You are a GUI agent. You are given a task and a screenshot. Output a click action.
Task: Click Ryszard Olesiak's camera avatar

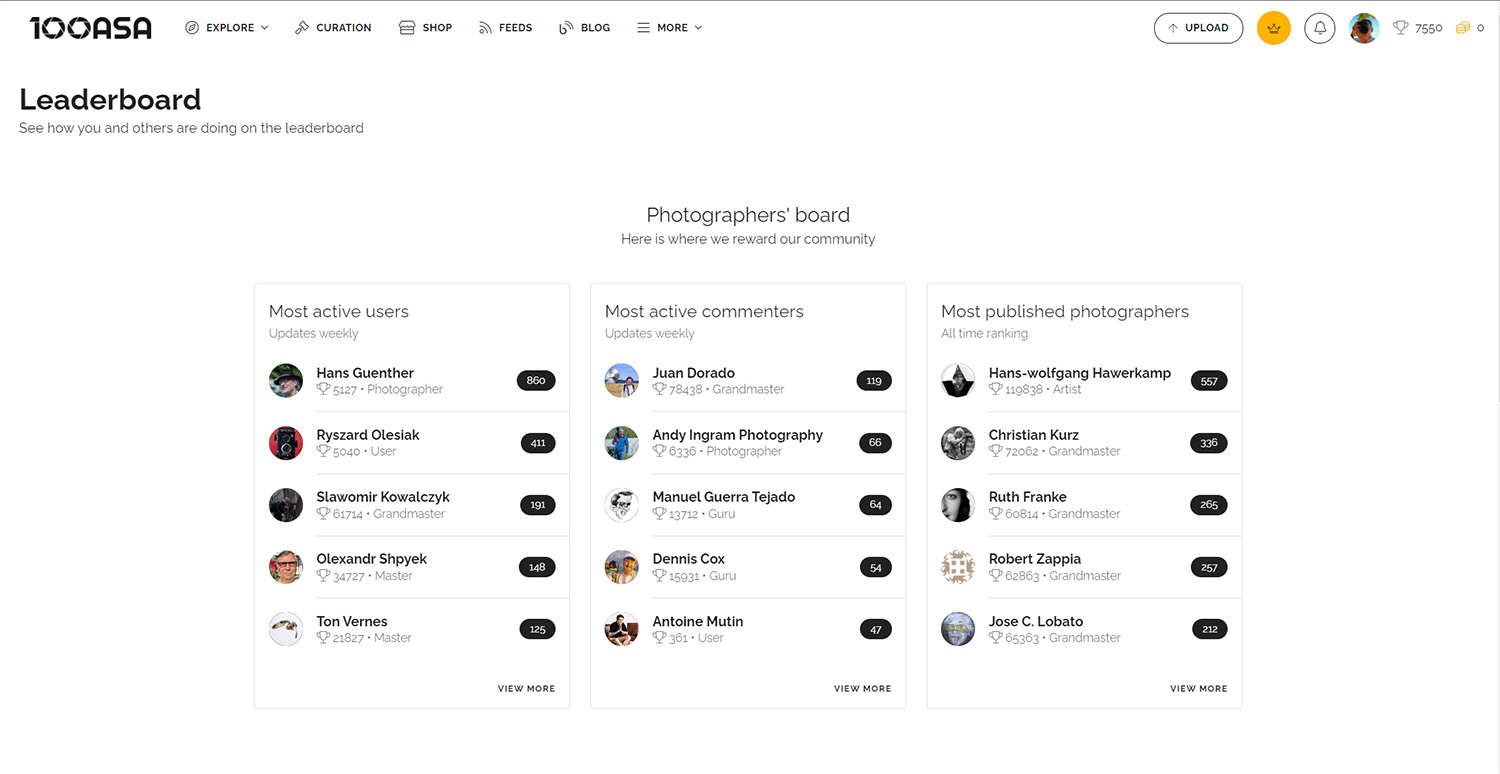pyautogui.click(x=286, y=443)
